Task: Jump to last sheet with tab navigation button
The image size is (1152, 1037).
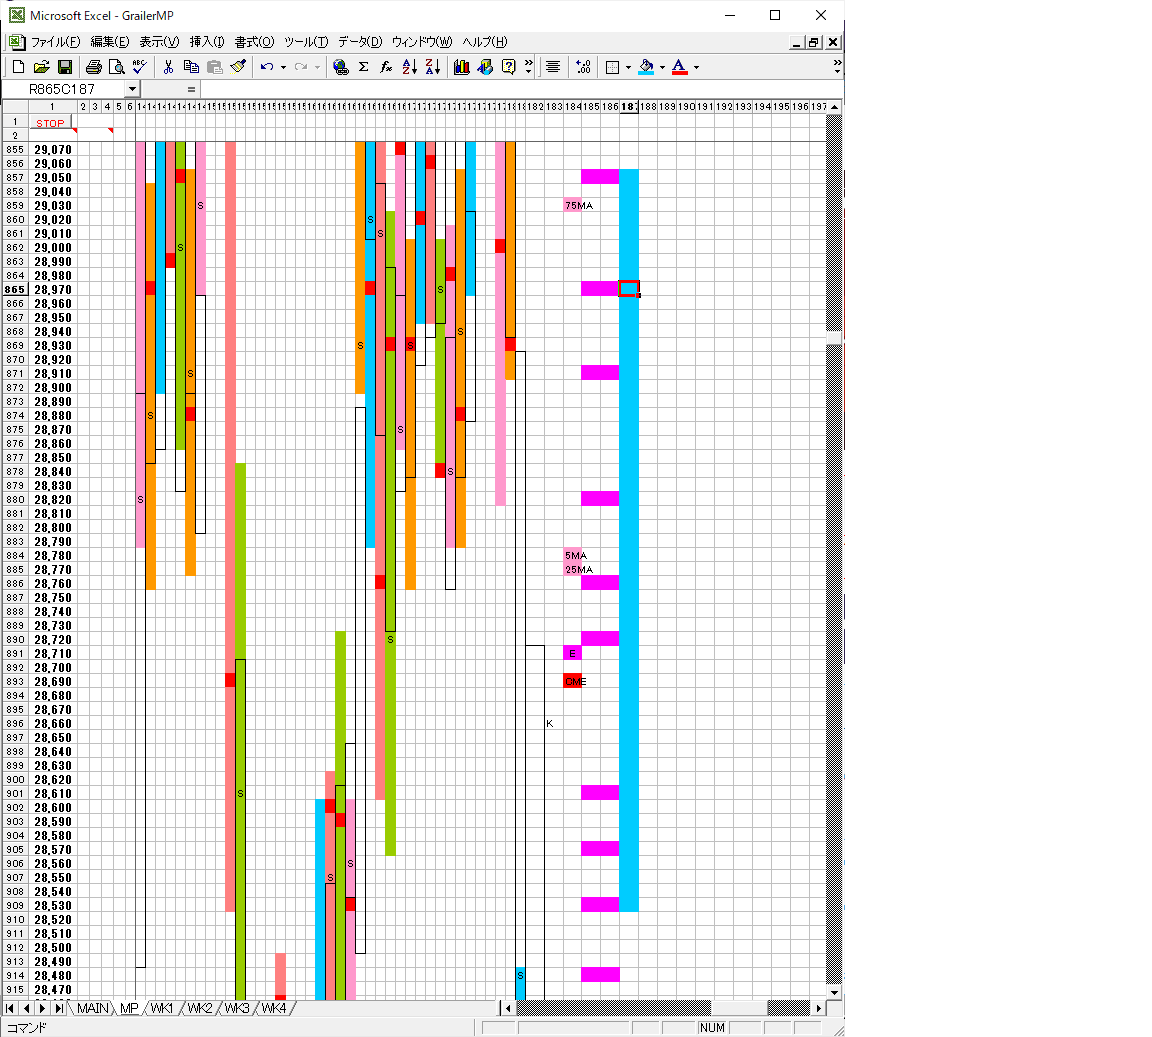Action: pos(60,1008)
